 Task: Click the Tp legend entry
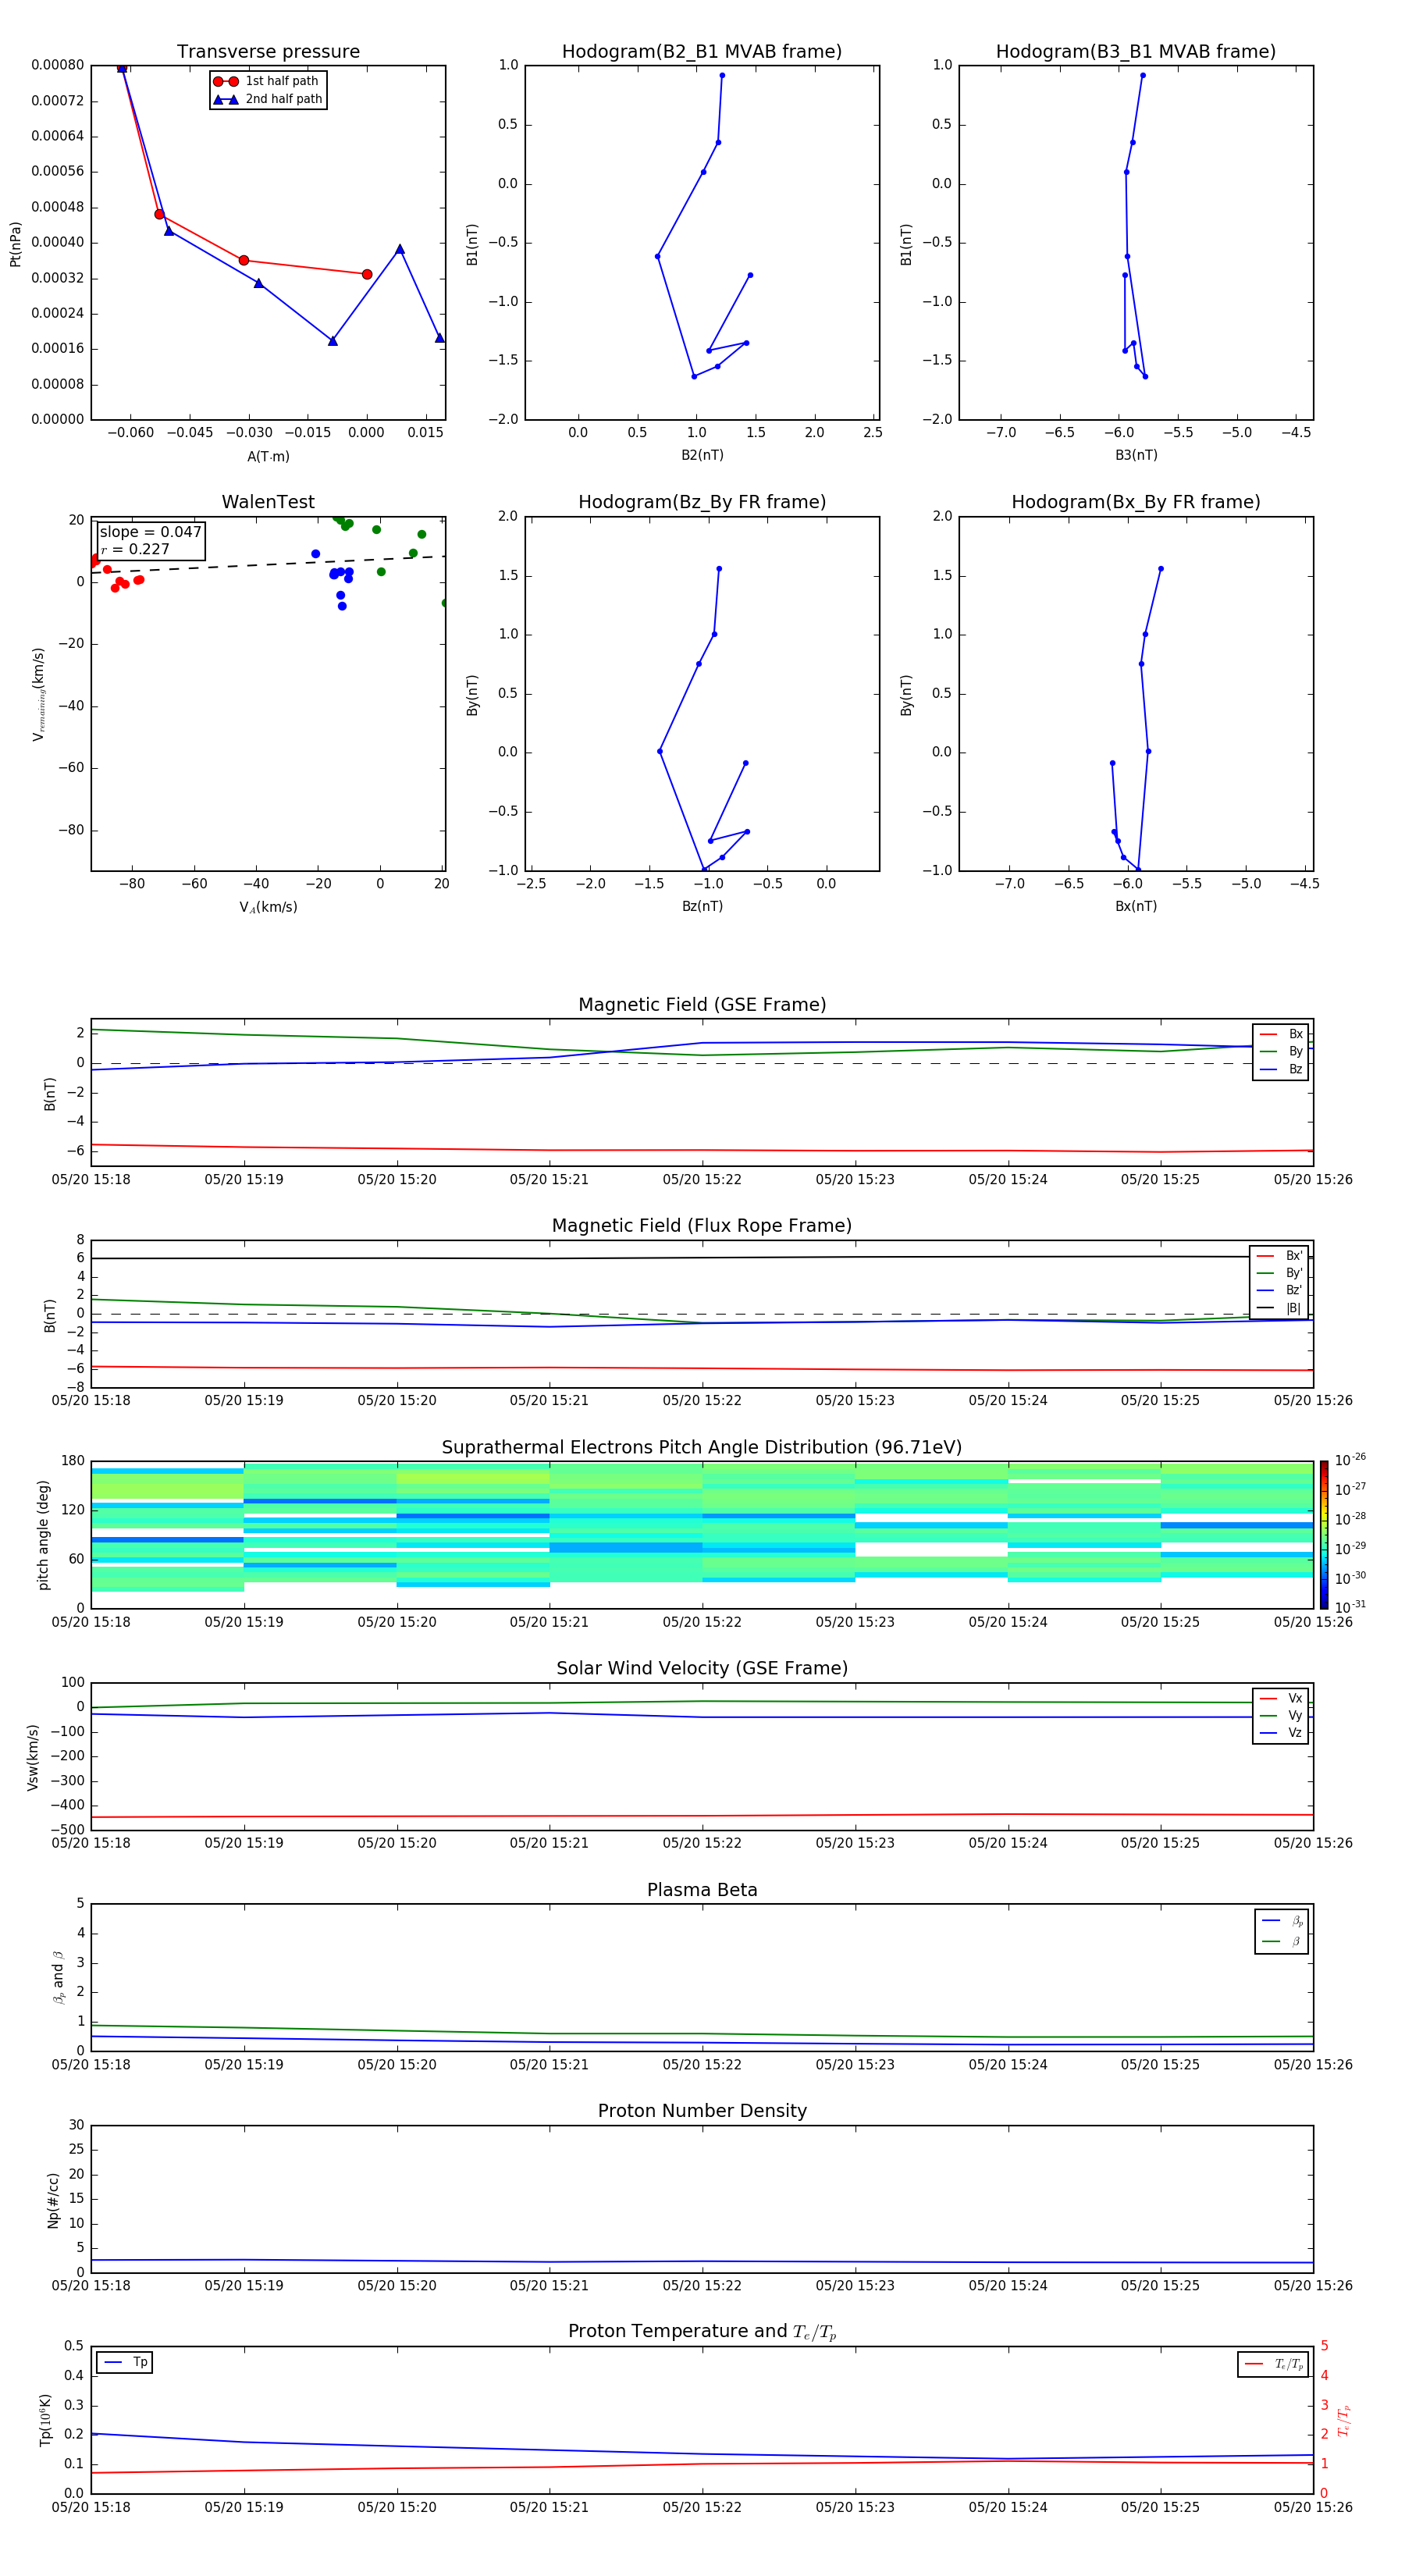[125, 2363]
